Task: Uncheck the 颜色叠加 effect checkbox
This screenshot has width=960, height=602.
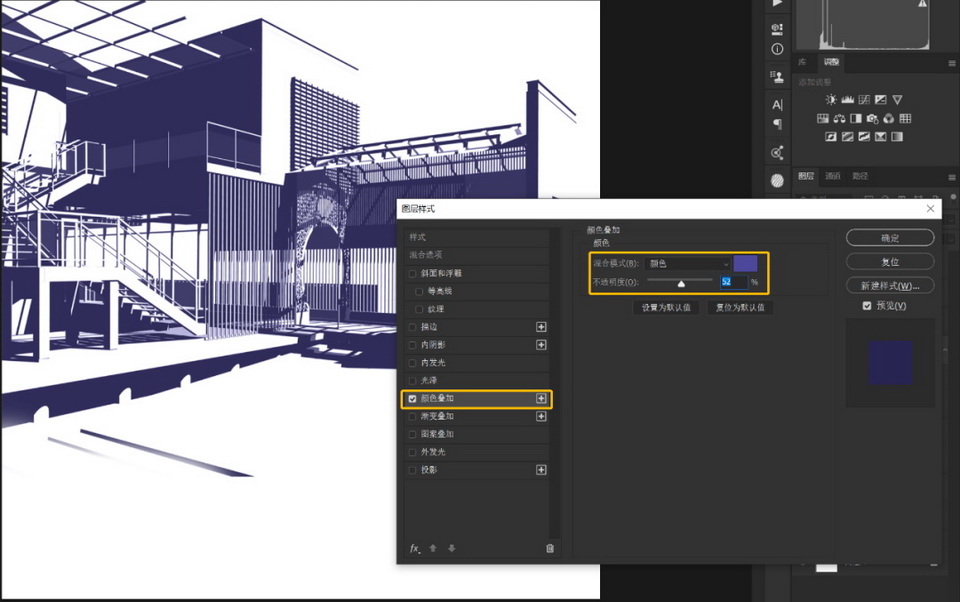Action: click(x=412, y=399)
